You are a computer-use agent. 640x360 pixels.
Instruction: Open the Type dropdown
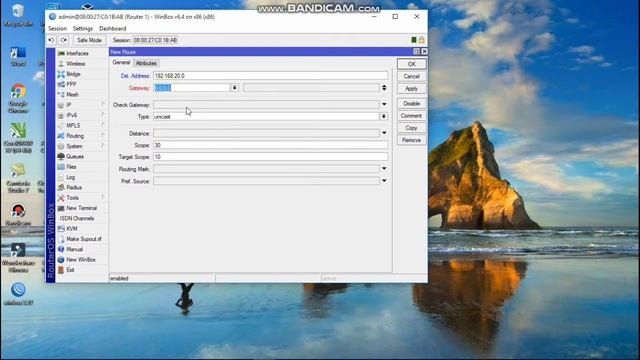click(x=384, y=117)
